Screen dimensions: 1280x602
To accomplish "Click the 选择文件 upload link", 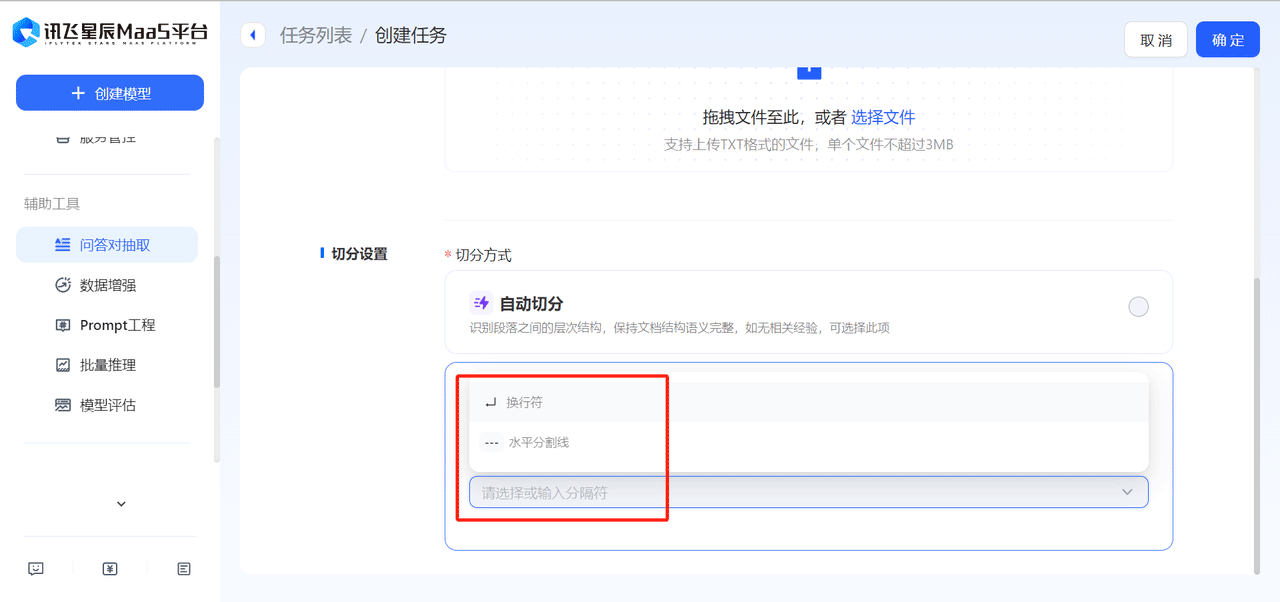I will point(883,117).
